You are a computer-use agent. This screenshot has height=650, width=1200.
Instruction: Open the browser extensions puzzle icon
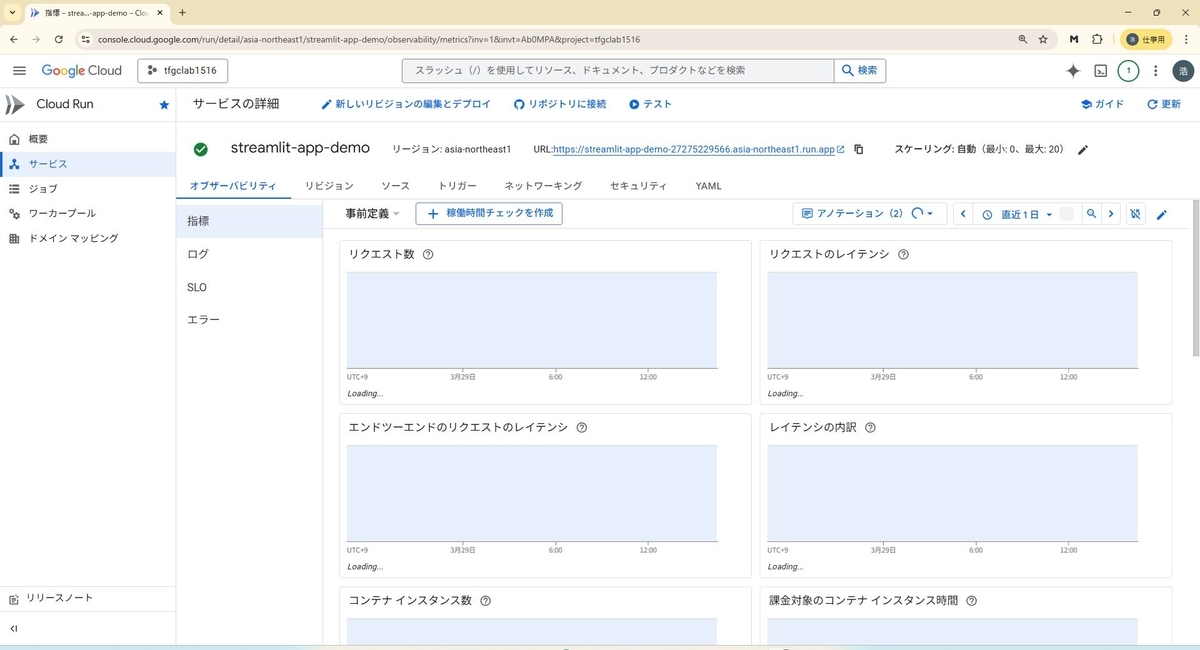pos(1097,39)
